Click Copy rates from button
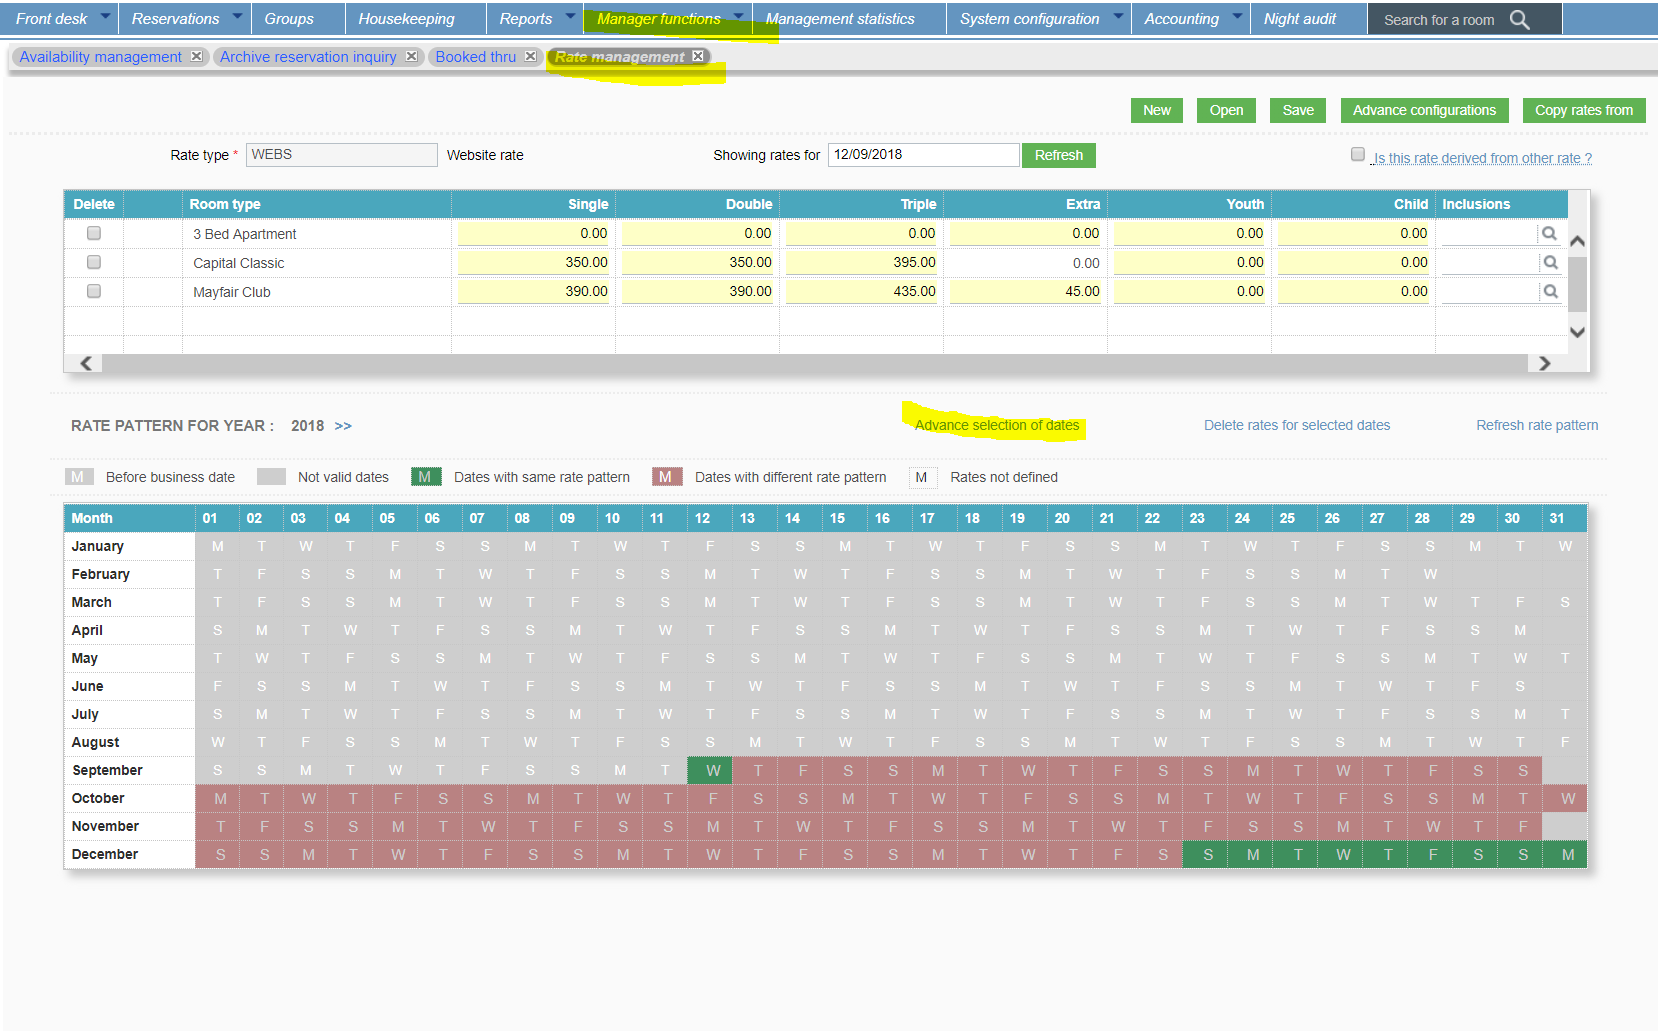1658x1031 pixels. tap(1584, 110)
